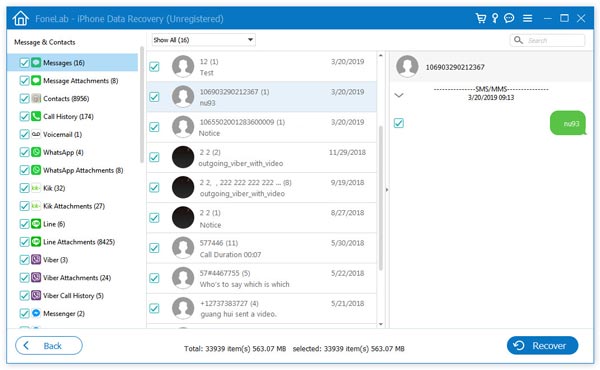Select the Message Attachments (8) category

pyautogui.click(x=73, y=80)
